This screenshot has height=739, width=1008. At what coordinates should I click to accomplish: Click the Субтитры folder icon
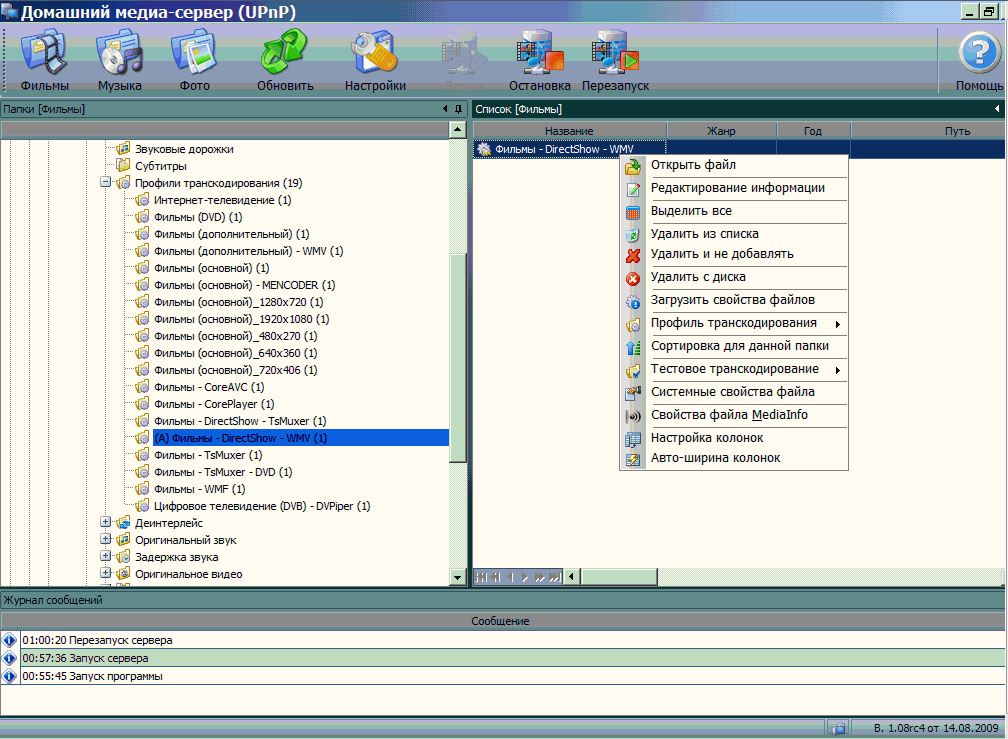(x=123, y=165)
